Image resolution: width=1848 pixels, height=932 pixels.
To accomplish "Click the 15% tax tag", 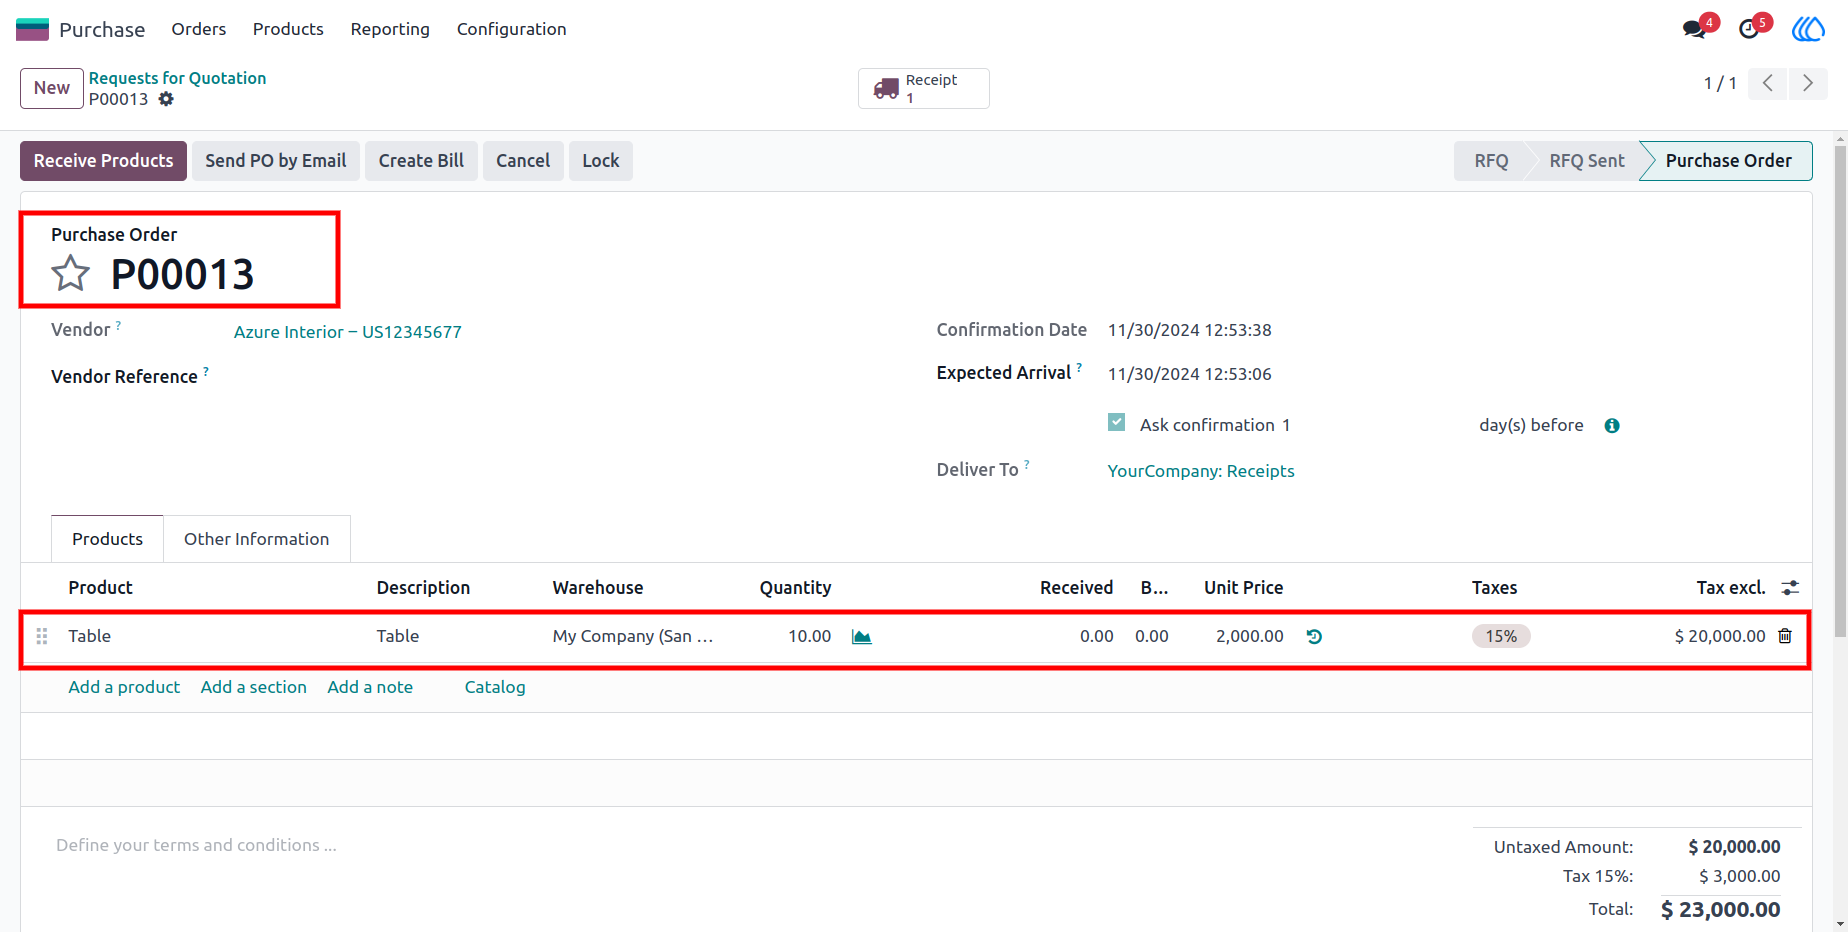I will (1501, 636).
